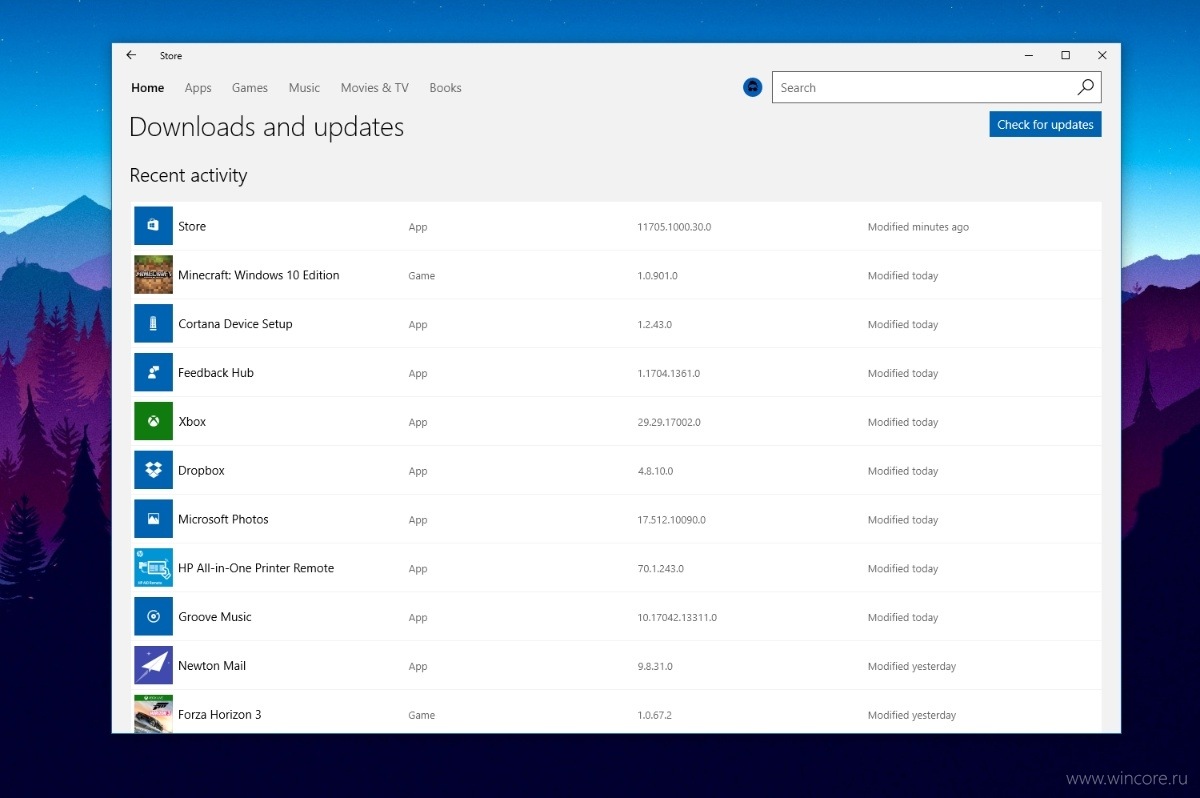Click the HP All-in-One Printer Remote icon
This screenshot has width=1200, height=798.
coord(153,568)
